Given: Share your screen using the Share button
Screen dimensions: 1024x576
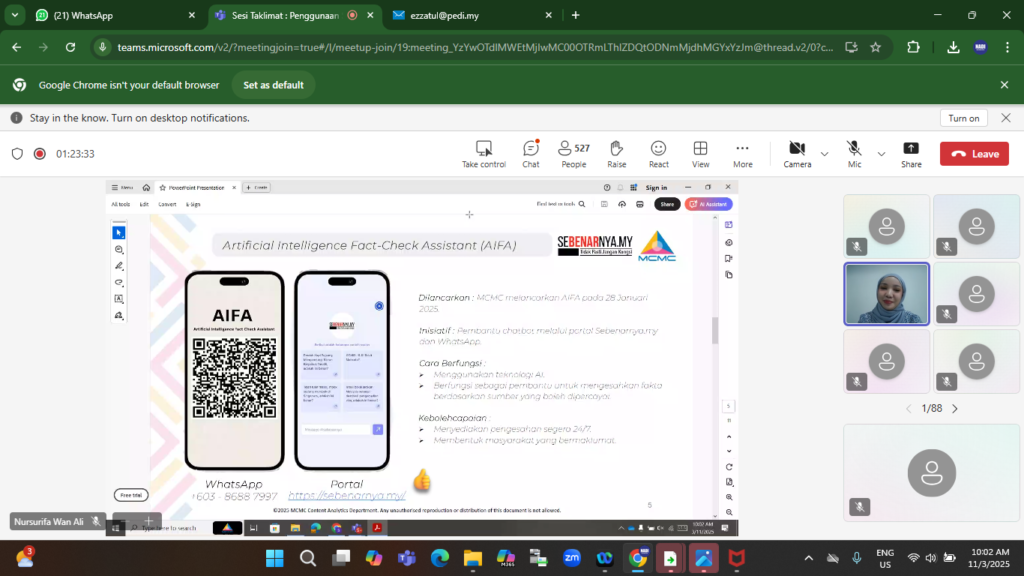Looking at the screenshot, I should click(x=911, y=154).
